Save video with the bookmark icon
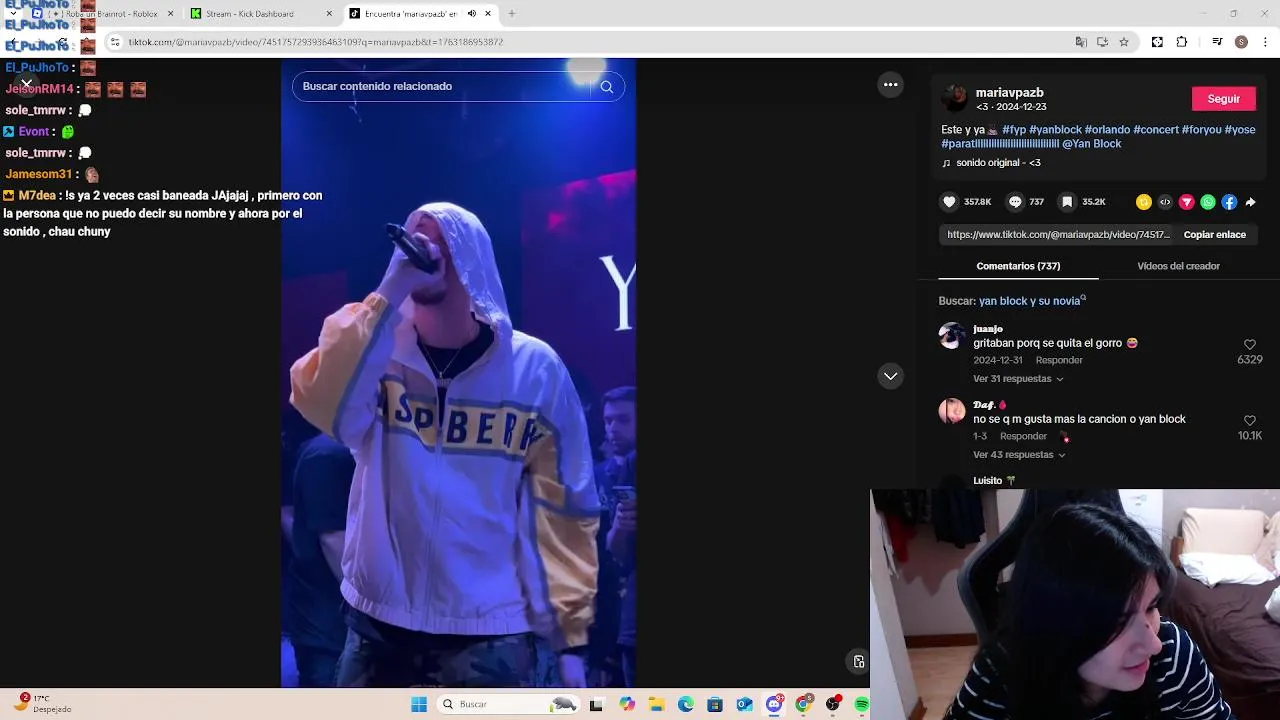The image size is (1280, 720). (x=1067, y=202)
